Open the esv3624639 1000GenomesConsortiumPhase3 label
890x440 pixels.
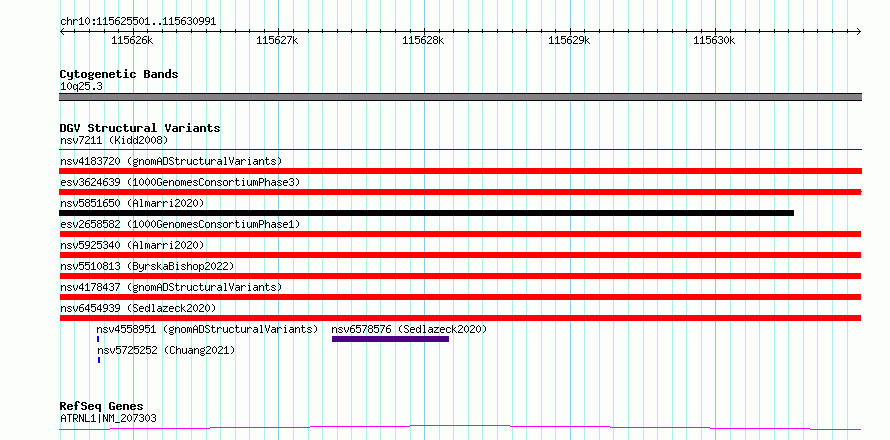pyautogui.click(x=180, y=182)
